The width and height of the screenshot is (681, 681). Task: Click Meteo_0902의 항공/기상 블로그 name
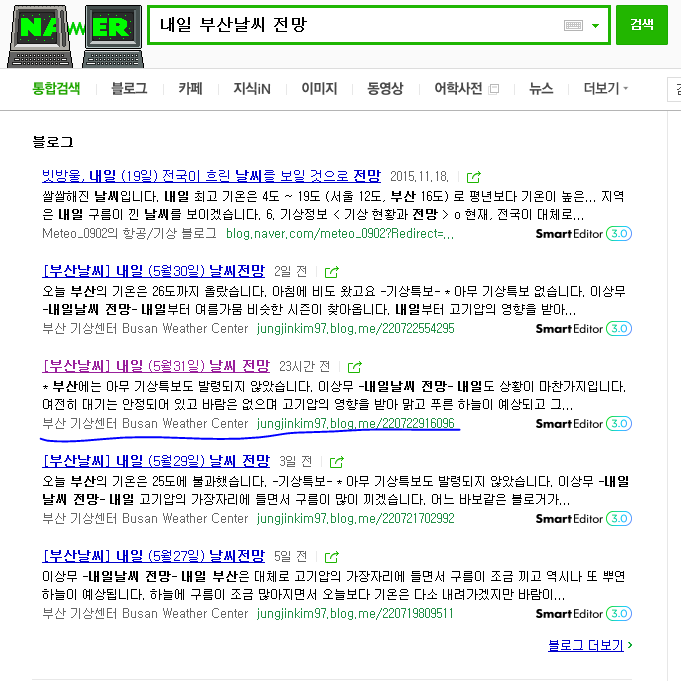coord(129,234)
